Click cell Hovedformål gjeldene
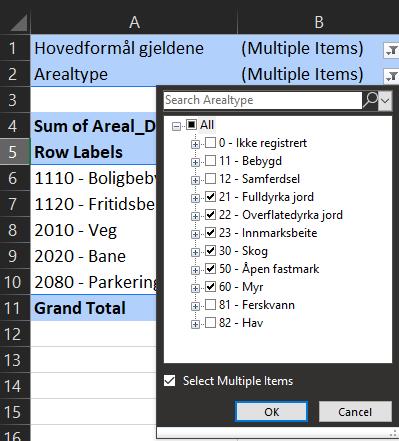Image resolution: width=399 pixels, height=441 pixels. click(134, 48)
